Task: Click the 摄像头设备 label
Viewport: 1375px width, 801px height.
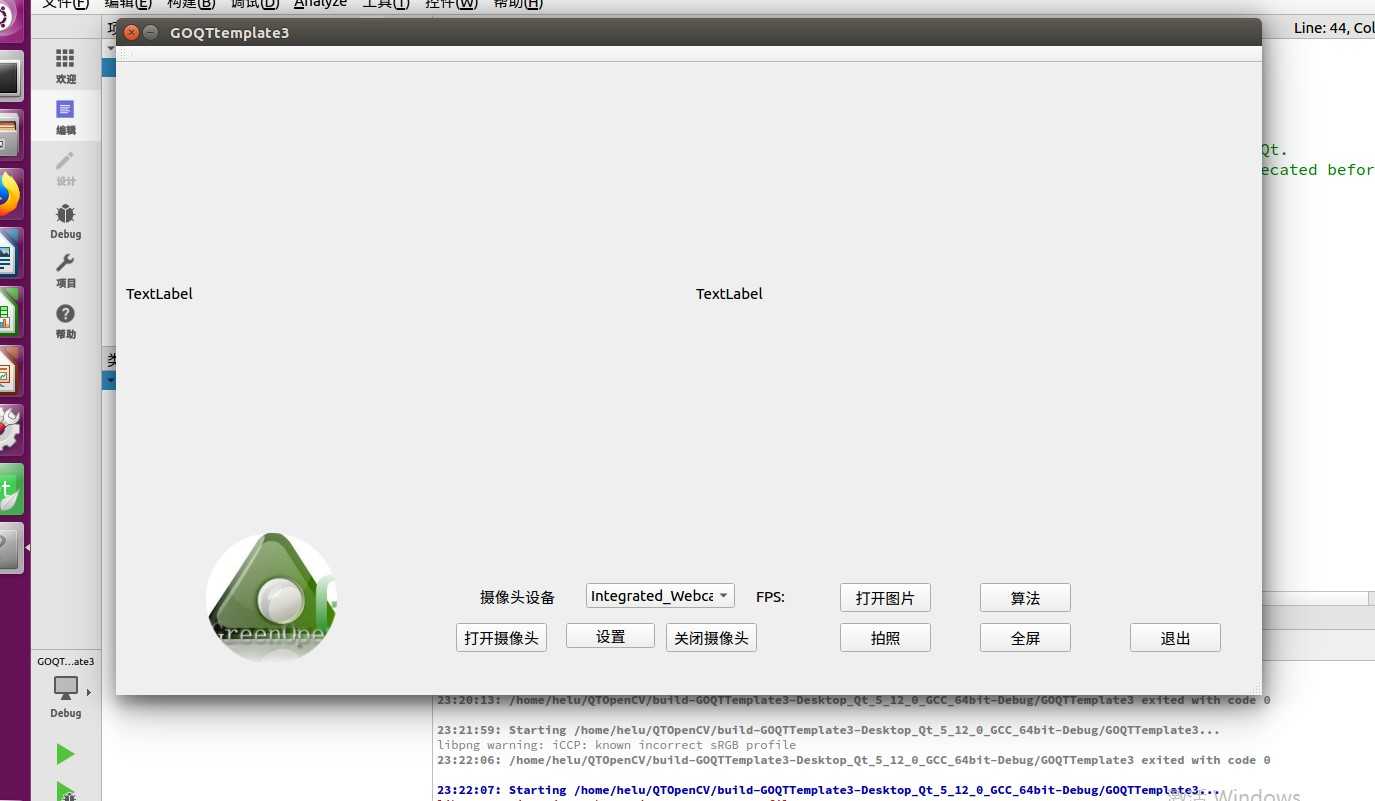Action: (517, 597)
